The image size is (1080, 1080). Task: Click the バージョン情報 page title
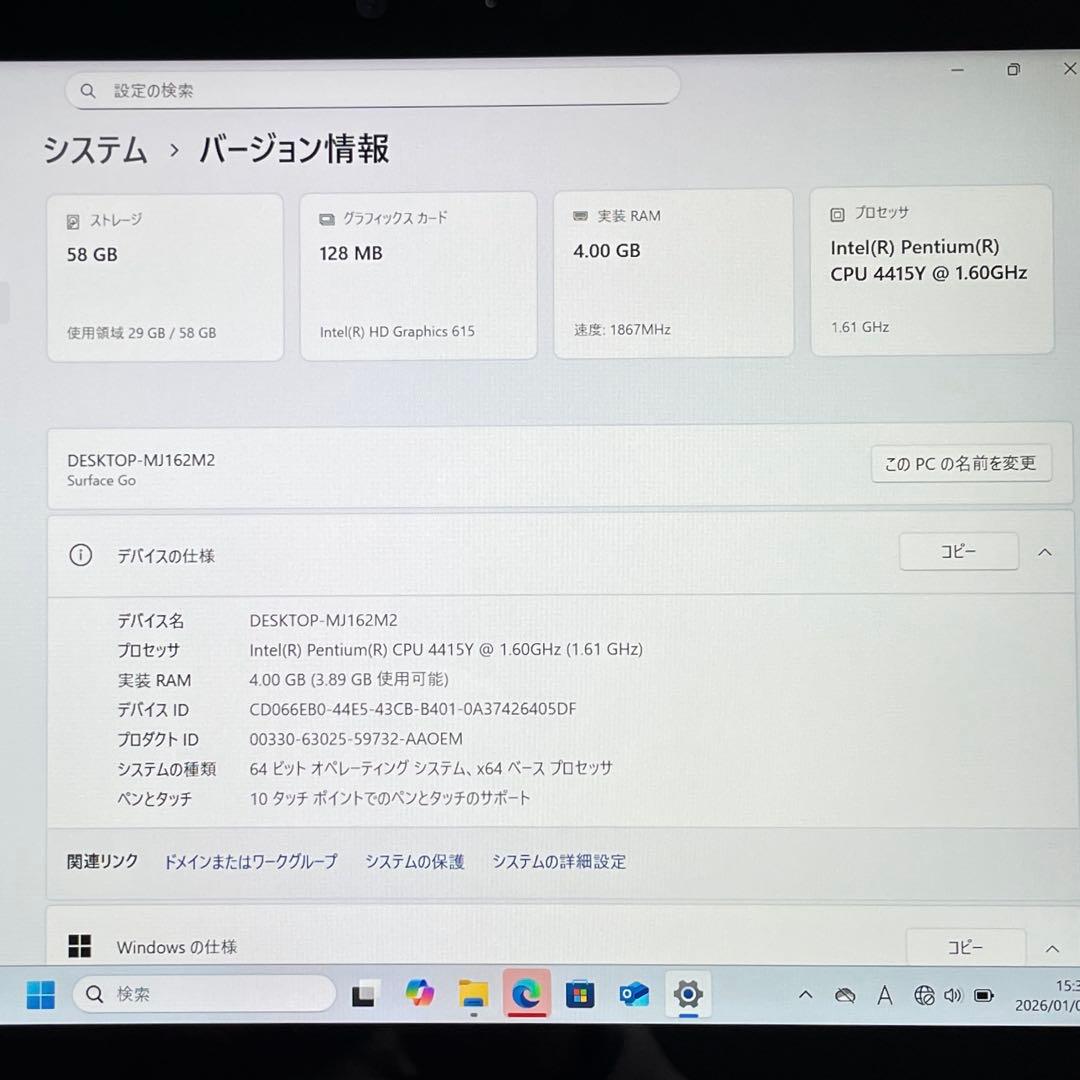(294, 149)
